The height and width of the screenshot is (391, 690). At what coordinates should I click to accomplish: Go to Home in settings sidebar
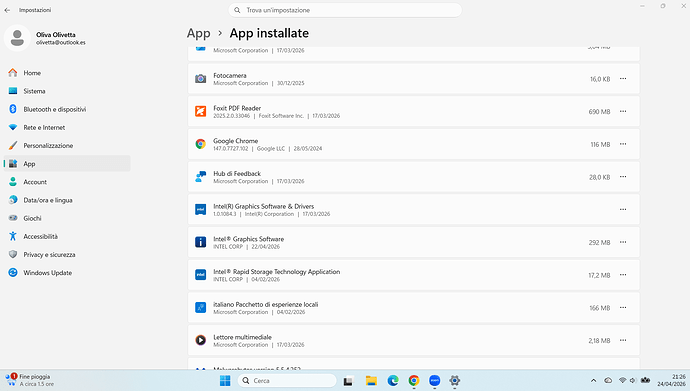[67, 73]
